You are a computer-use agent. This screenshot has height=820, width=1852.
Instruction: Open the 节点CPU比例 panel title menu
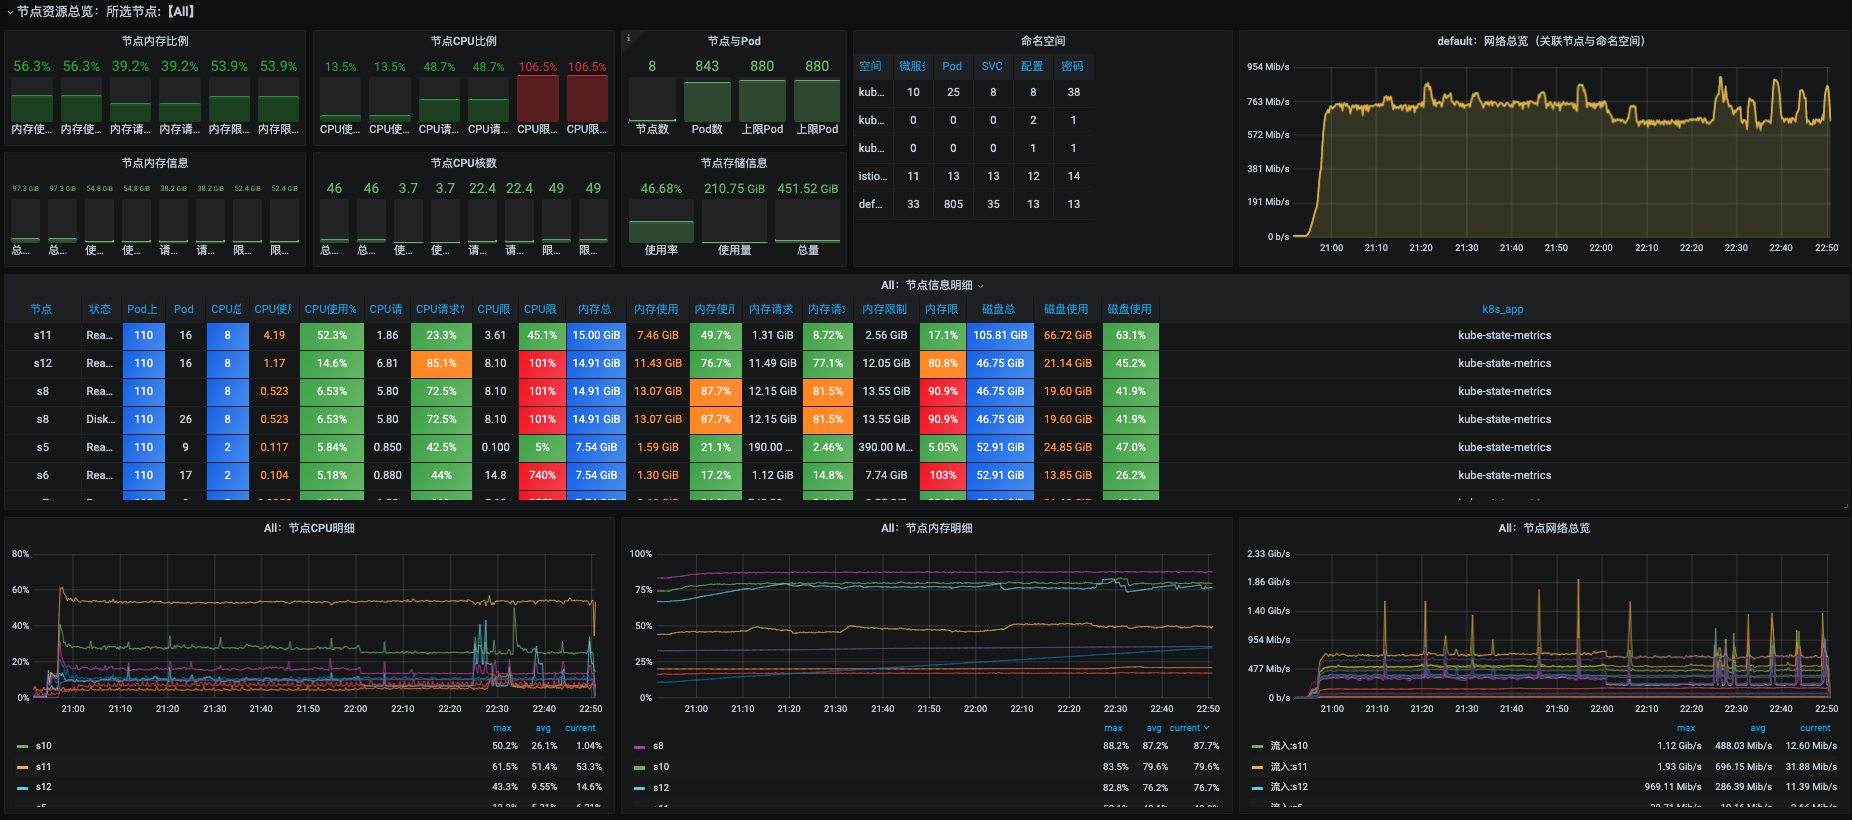pyautogui.click(x=464, y=41)
